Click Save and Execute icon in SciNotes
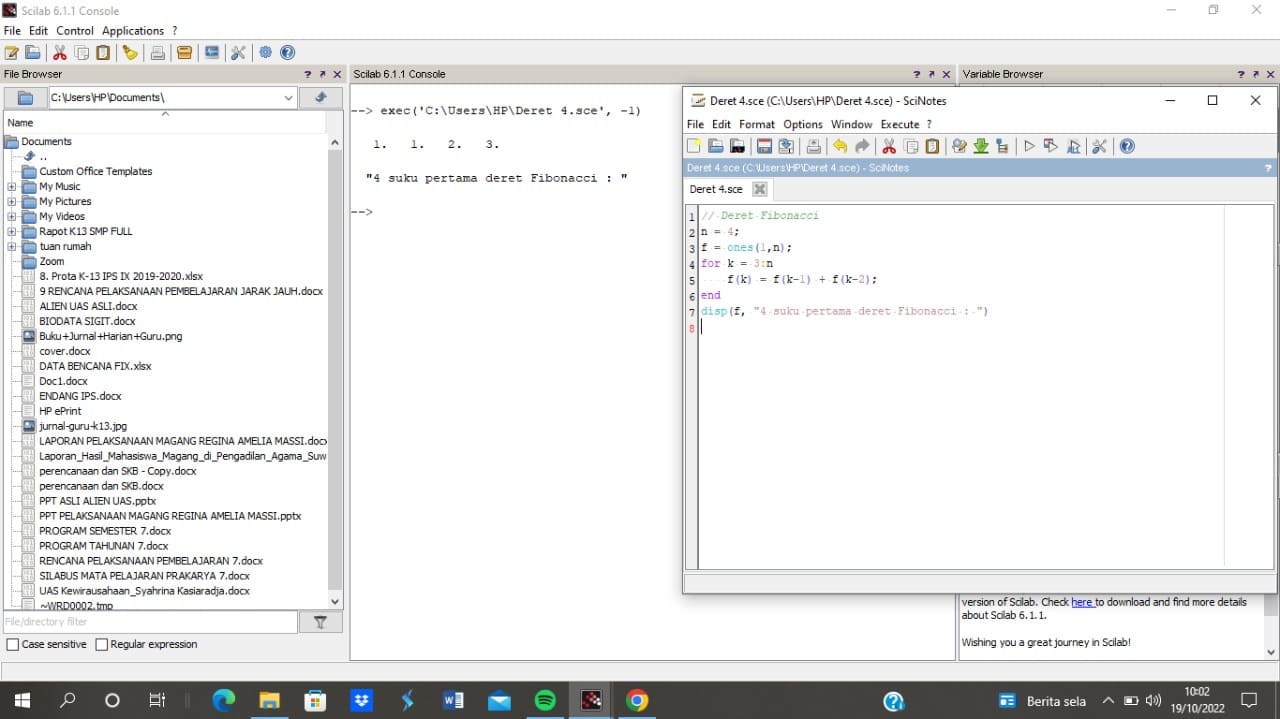The height and width of the screenshot is (719, 1280). click(x=1050, y=146)
